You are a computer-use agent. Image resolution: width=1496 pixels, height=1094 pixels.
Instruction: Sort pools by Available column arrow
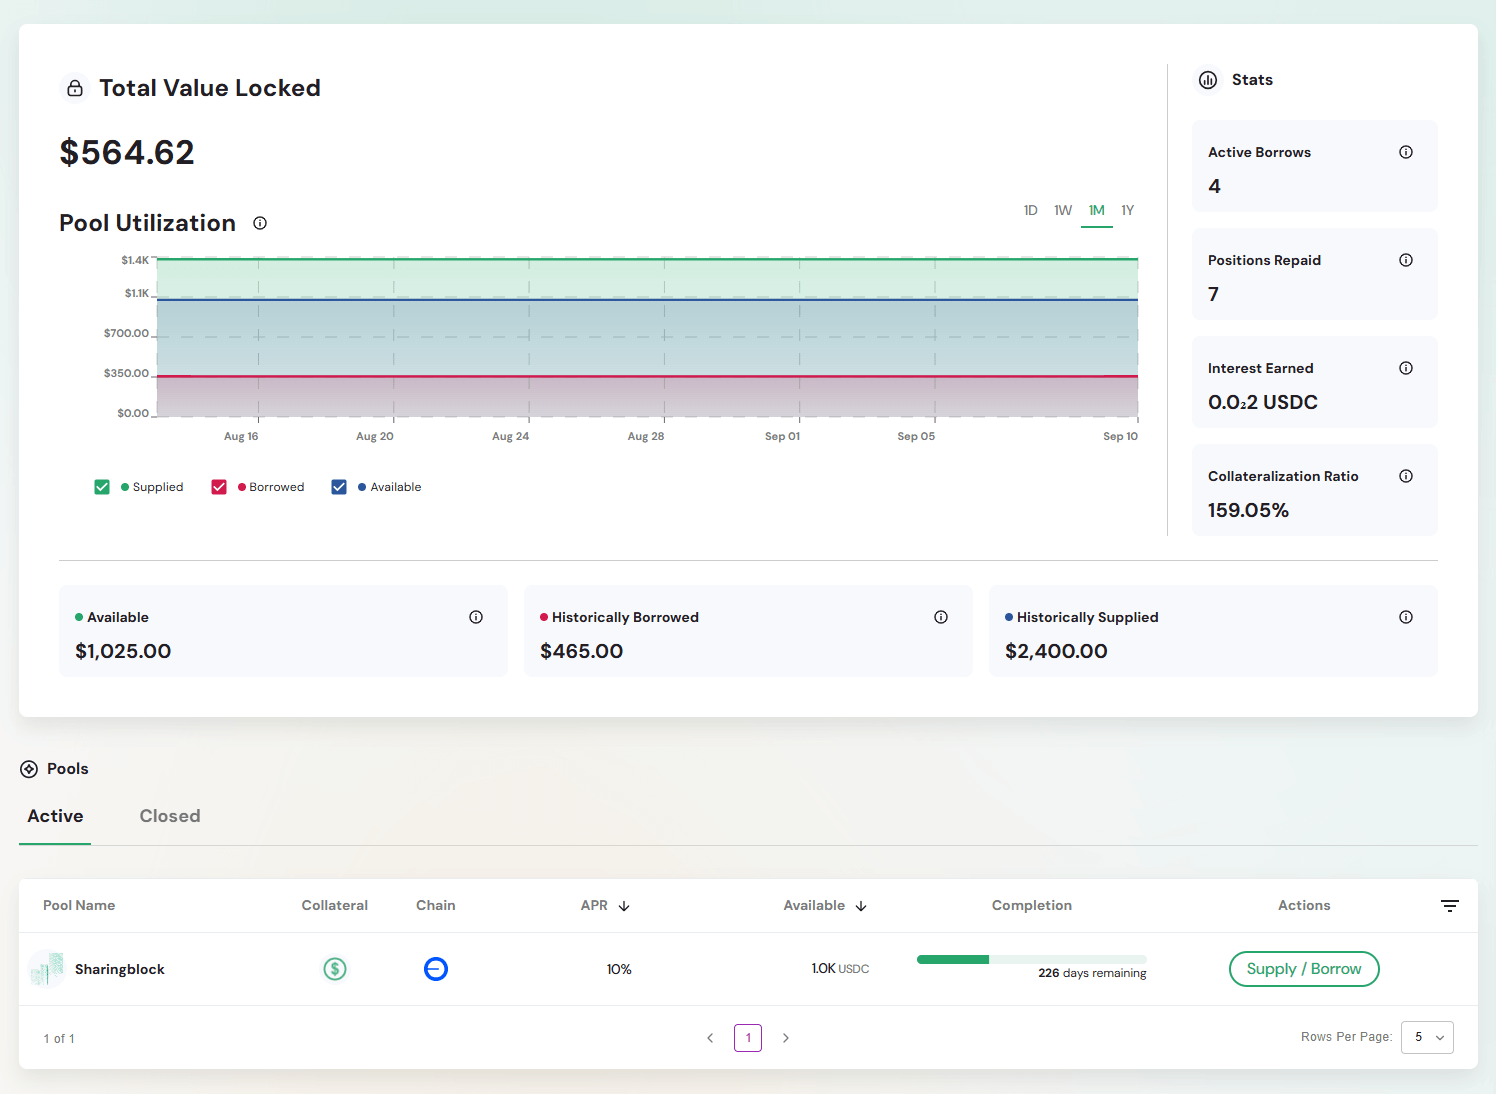[x=861, y=906]
